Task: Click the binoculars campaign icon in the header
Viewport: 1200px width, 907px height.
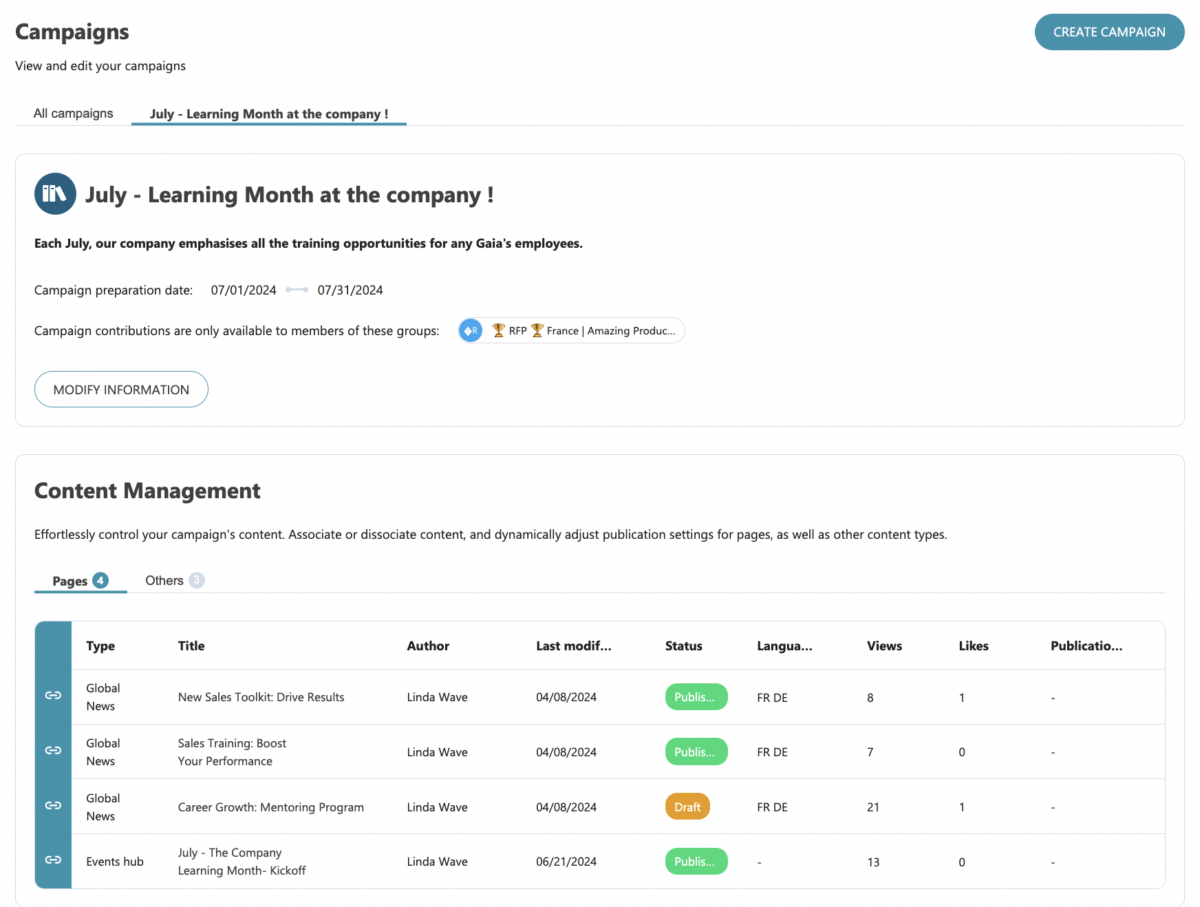Action: [55, 194]
